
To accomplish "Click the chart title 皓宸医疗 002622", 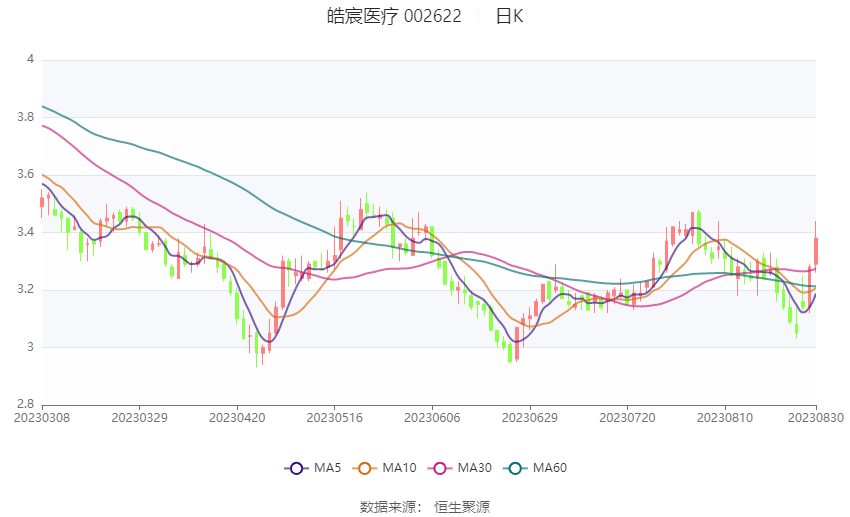I will (x=394, y=16).
